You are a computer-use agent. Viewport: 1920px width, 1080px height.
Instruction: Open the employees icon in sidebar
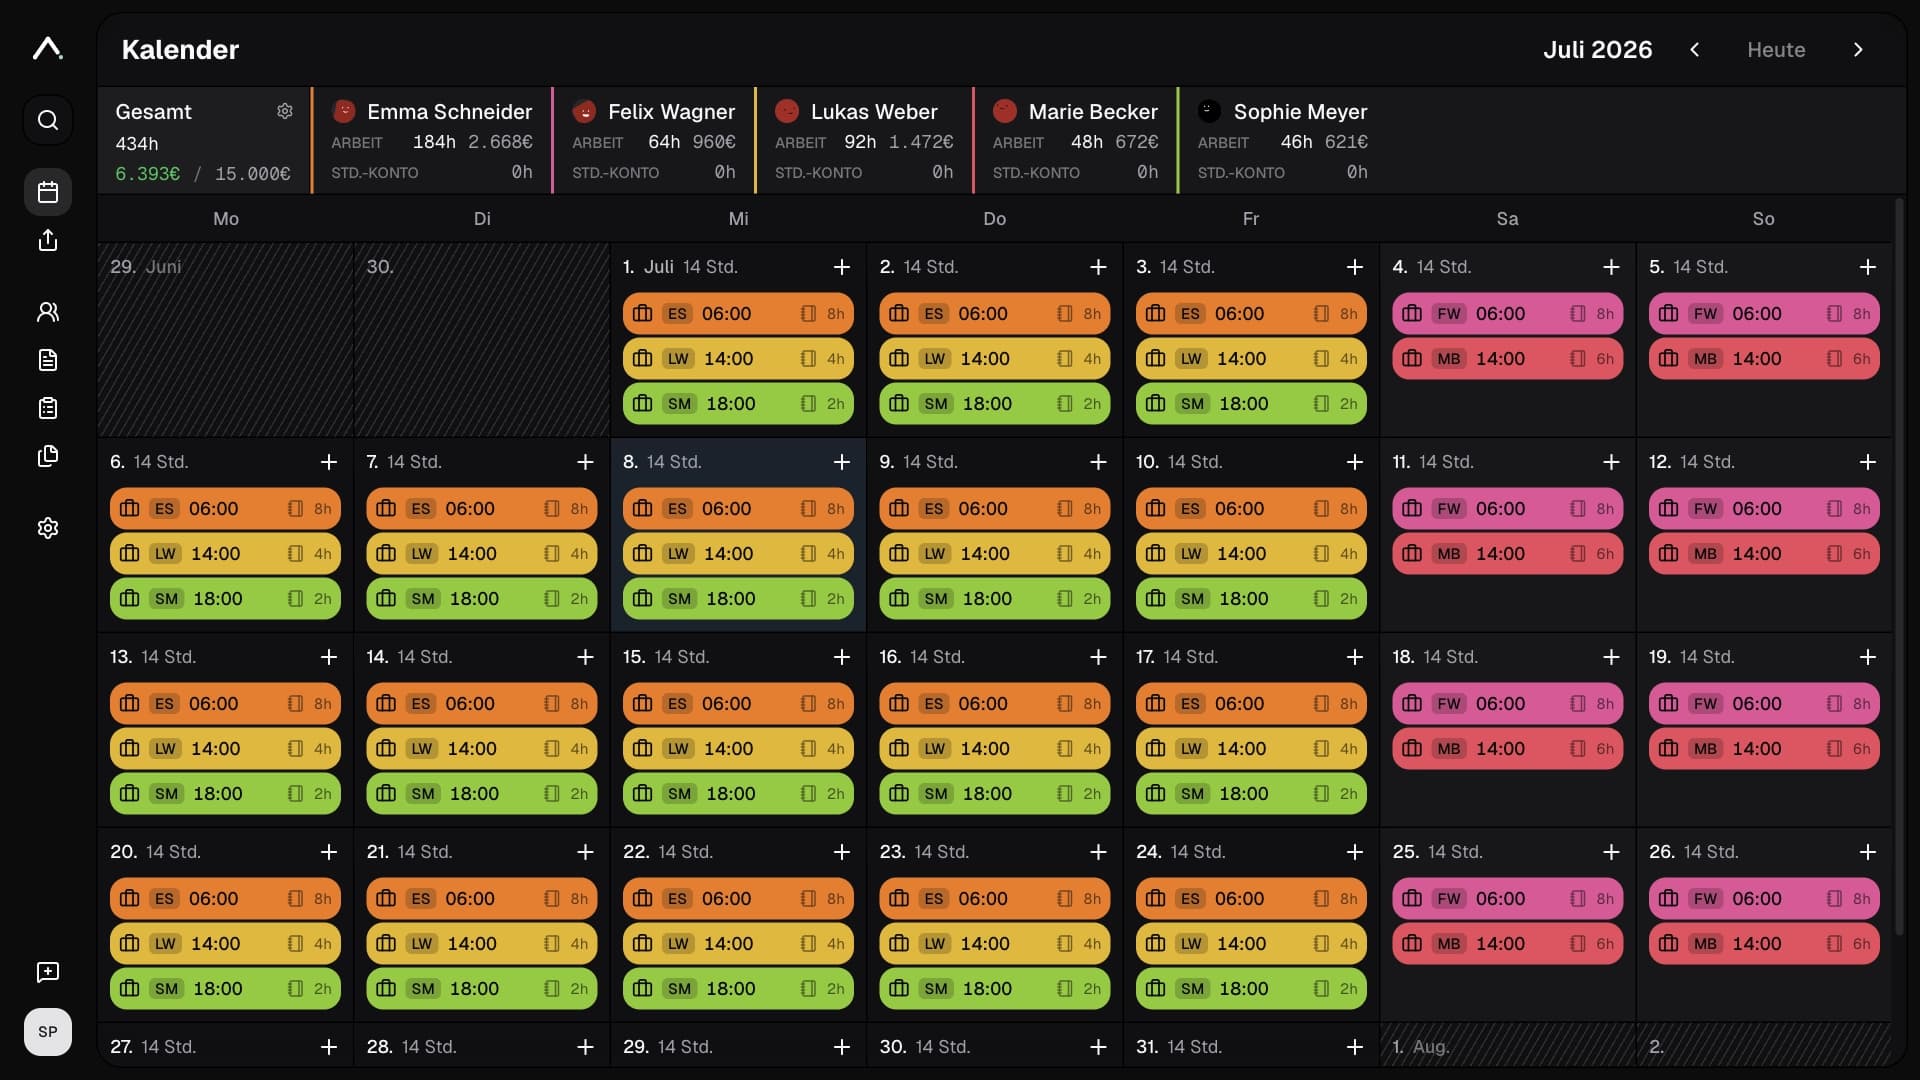tap(48, 312)
